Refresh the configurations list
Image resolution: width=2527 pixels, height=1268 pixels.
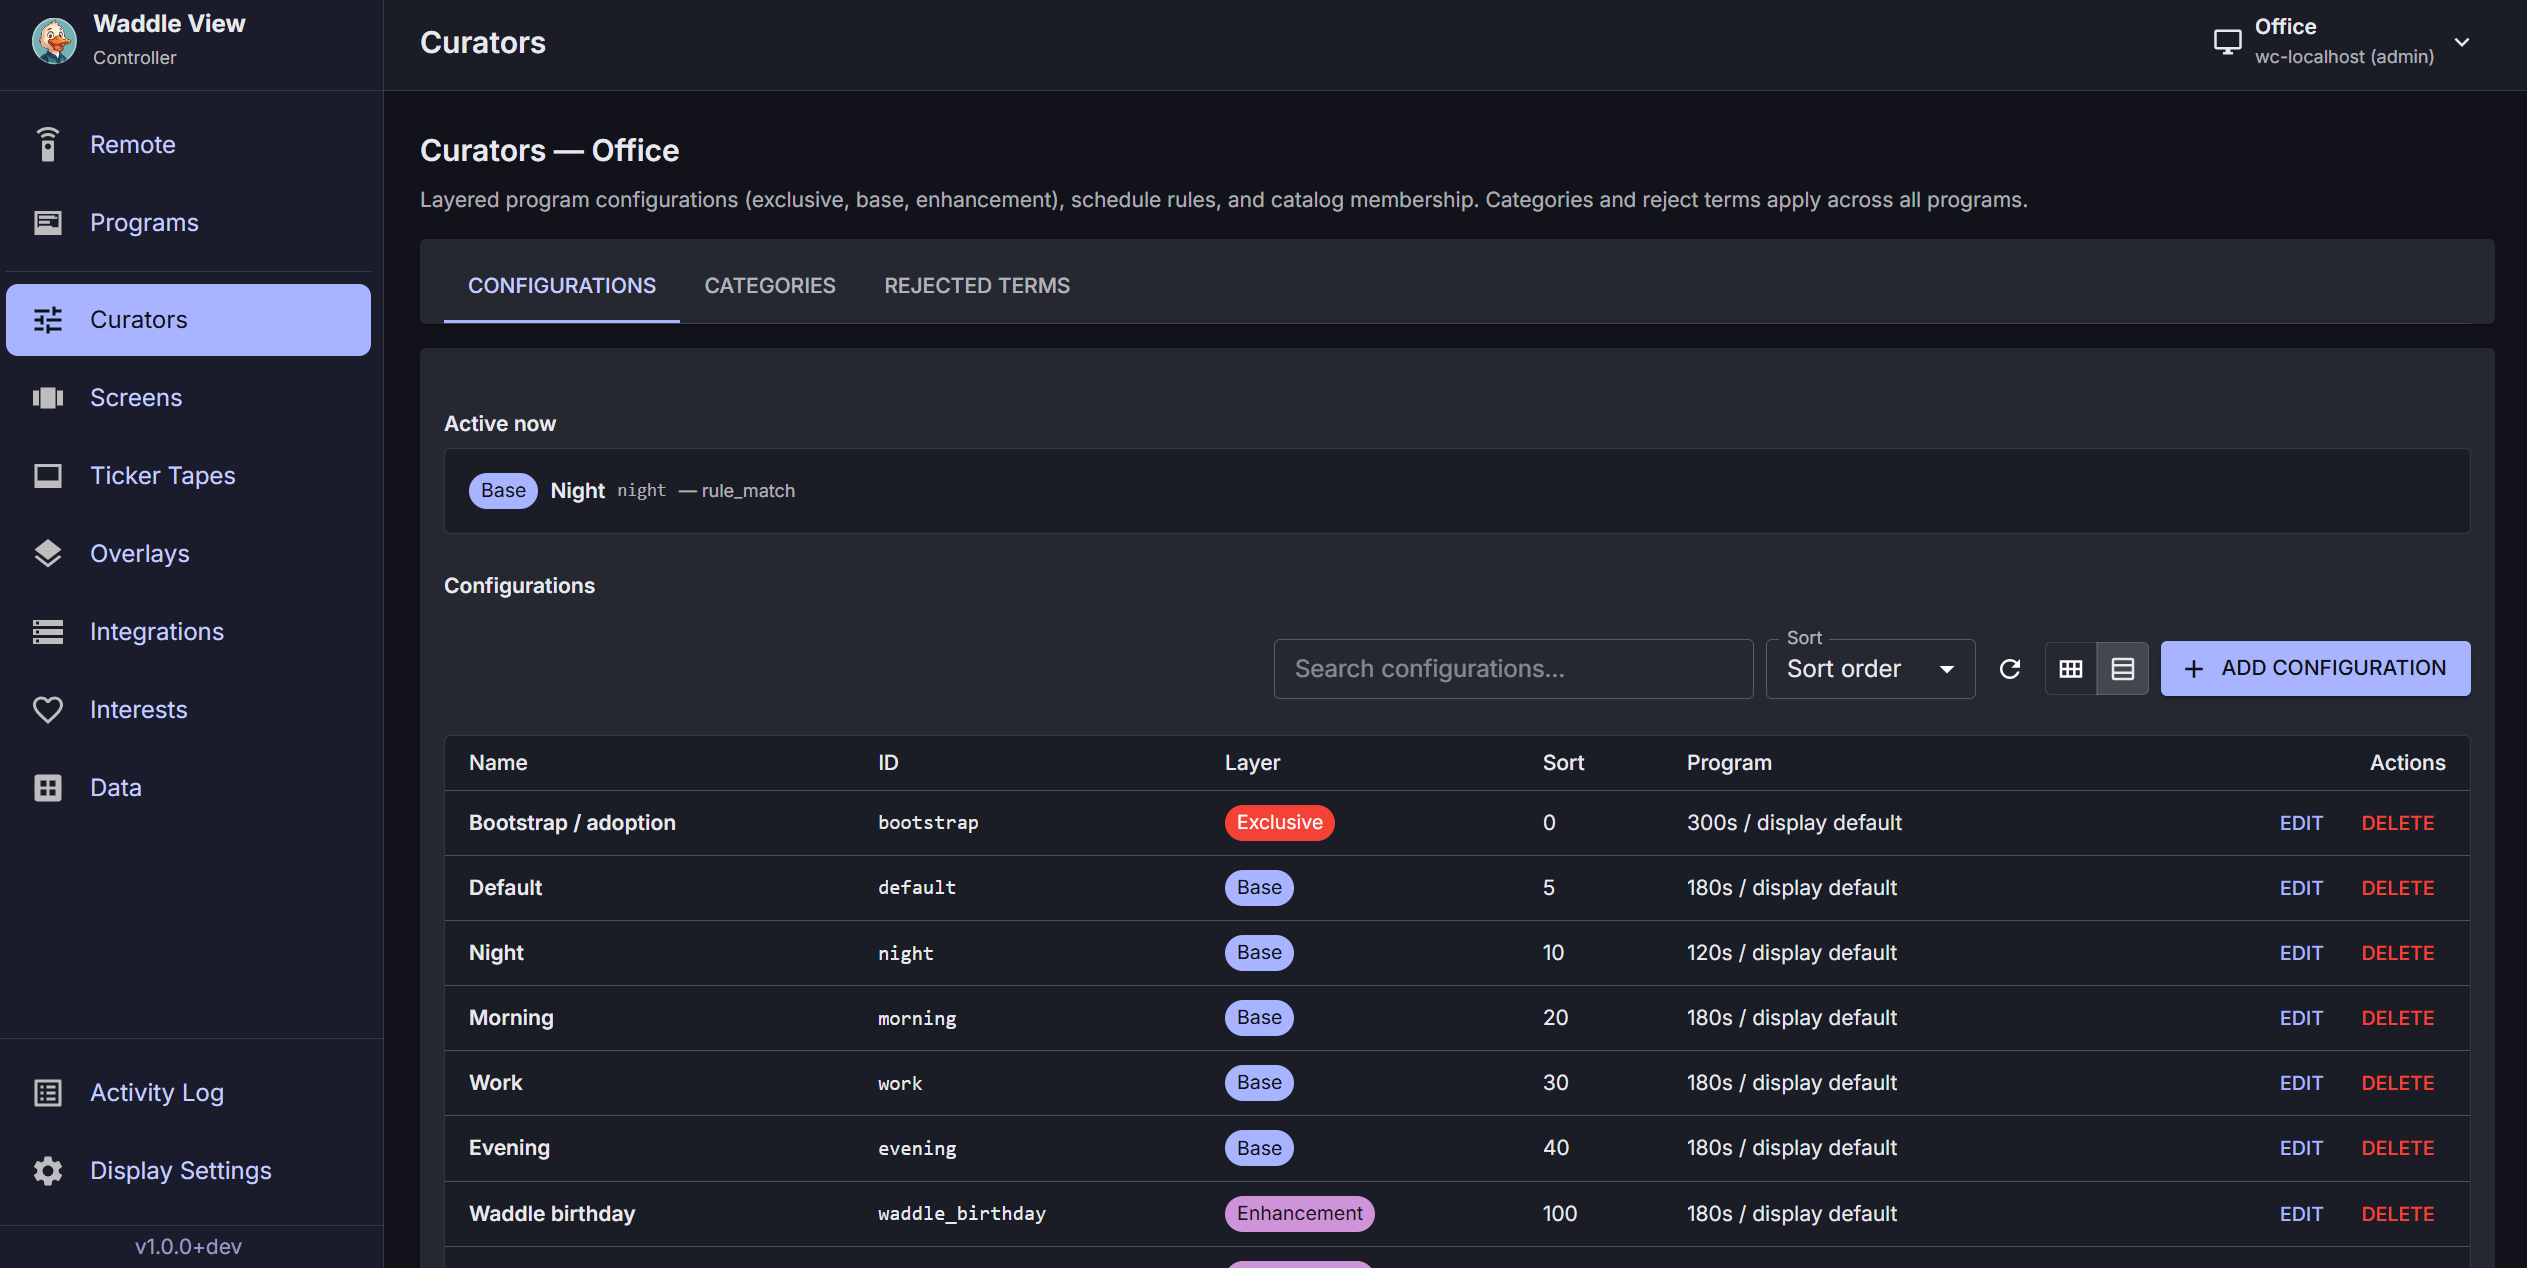[2010, 669]
